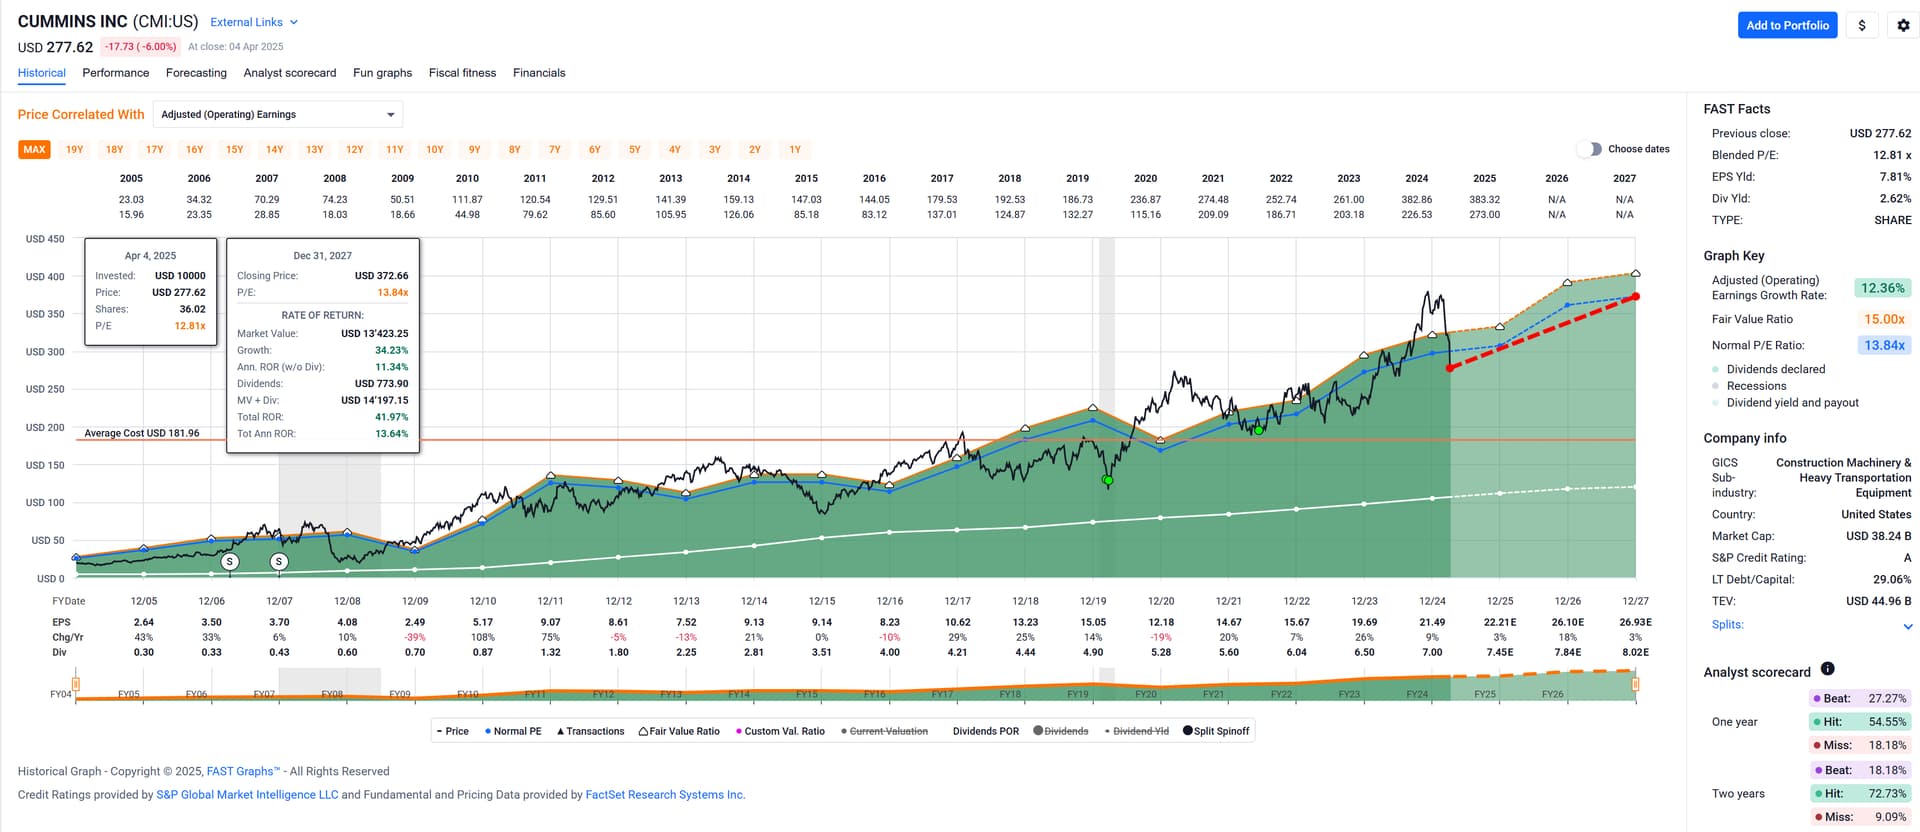
Task: Click FY20 in the timeline mini chart
Action: 1146,694
